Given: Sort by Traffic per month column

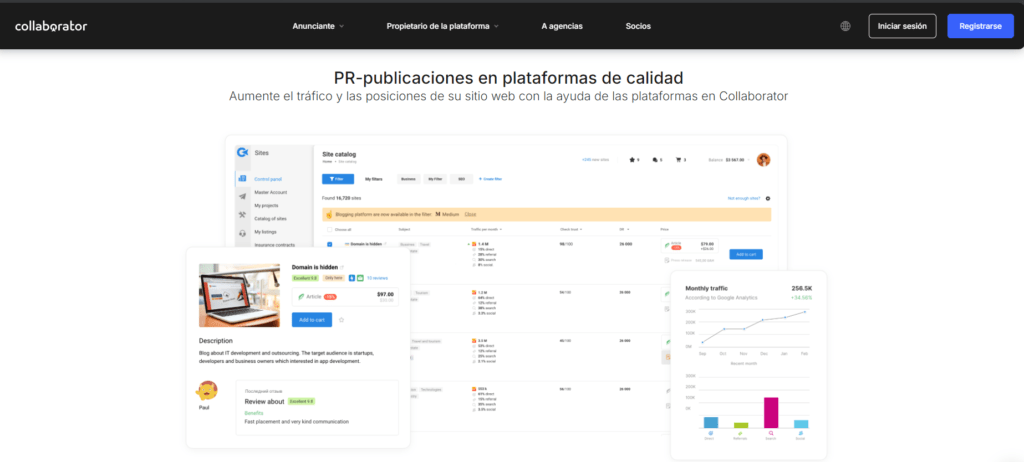Looking at the screenshot, I should 486,229.
